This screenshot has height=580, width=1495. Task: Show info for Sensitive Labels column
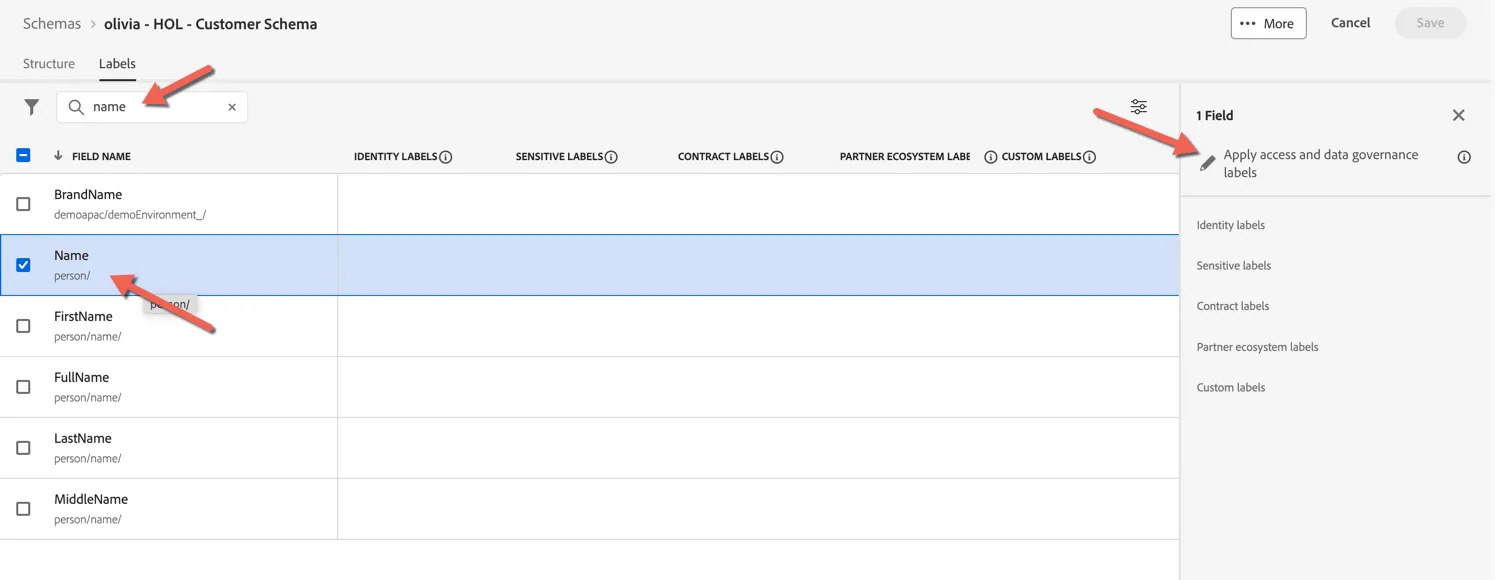[x=611, y=157]
